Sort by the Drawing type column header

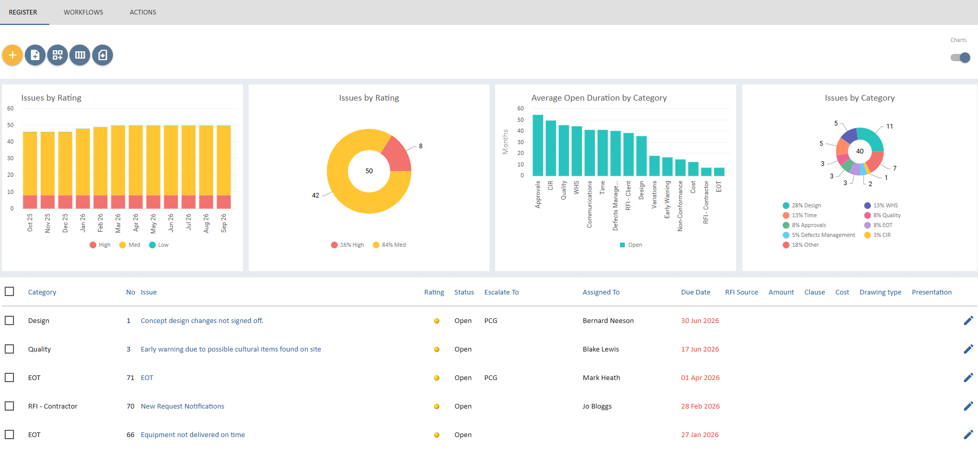coord(880,292)
